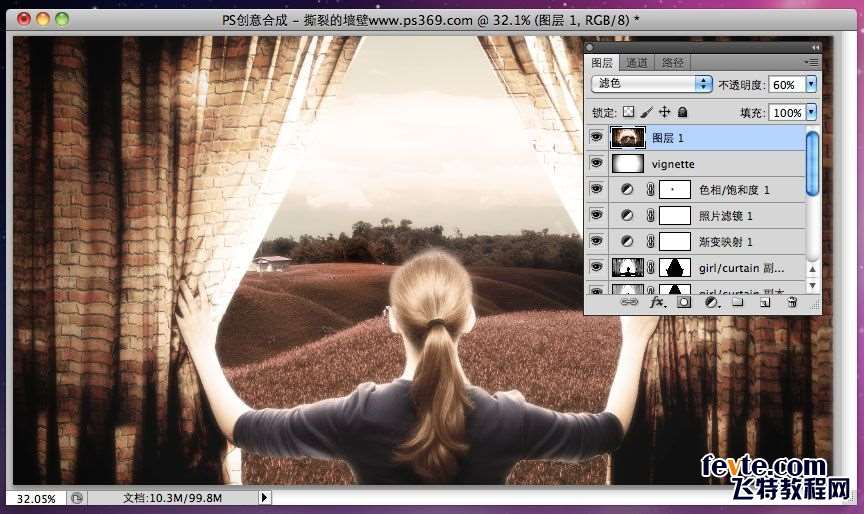Open the Layers panel options menu
Screen dimensions: 864x514
(811, 62)
